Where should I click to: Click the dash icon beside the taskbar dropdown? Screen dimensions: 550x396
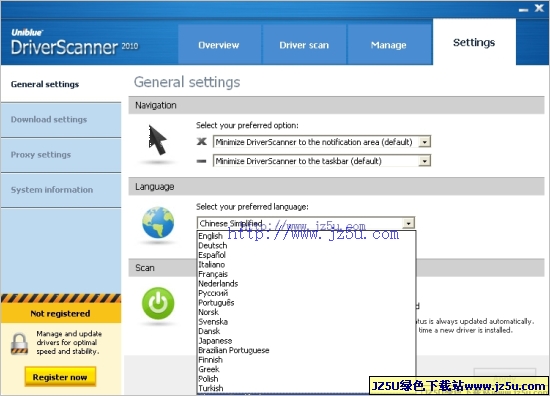pyautogui.click(x=201, y=161)
